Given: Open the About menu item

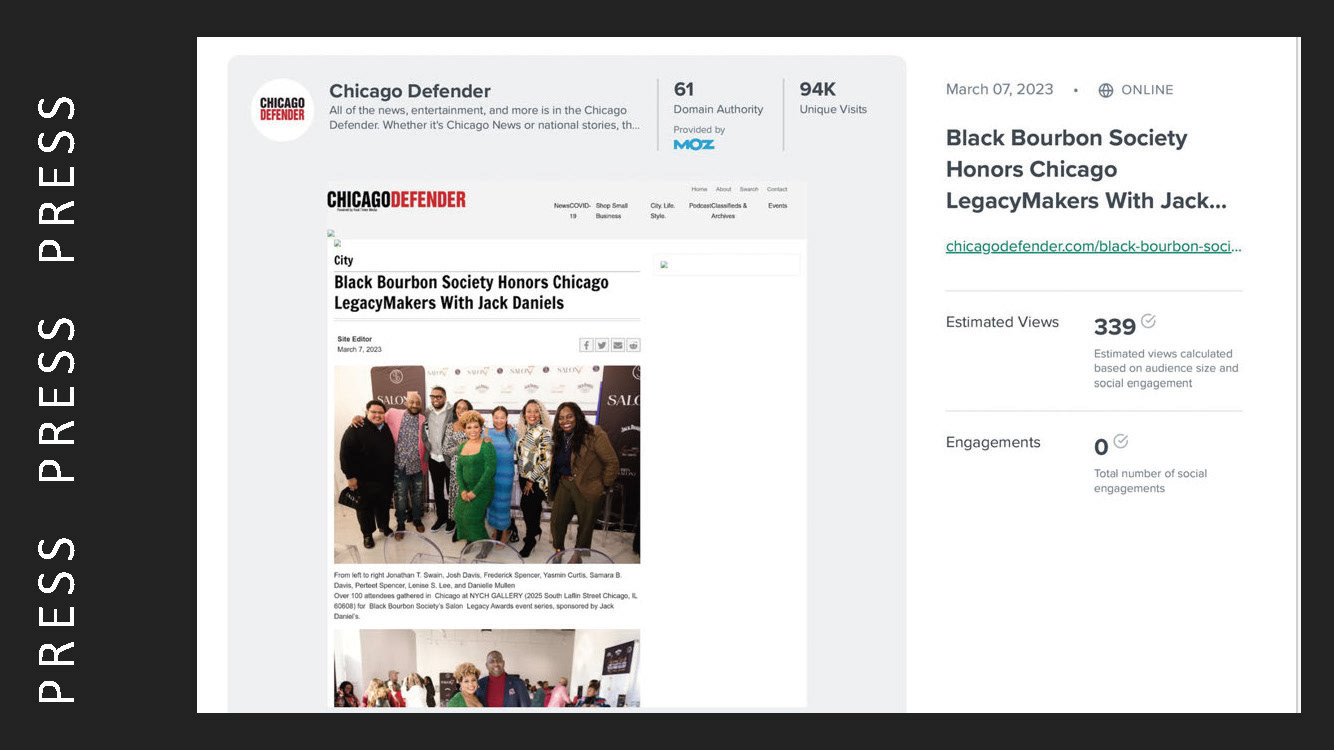Looking at the screenshot, I should click(723, 189).
